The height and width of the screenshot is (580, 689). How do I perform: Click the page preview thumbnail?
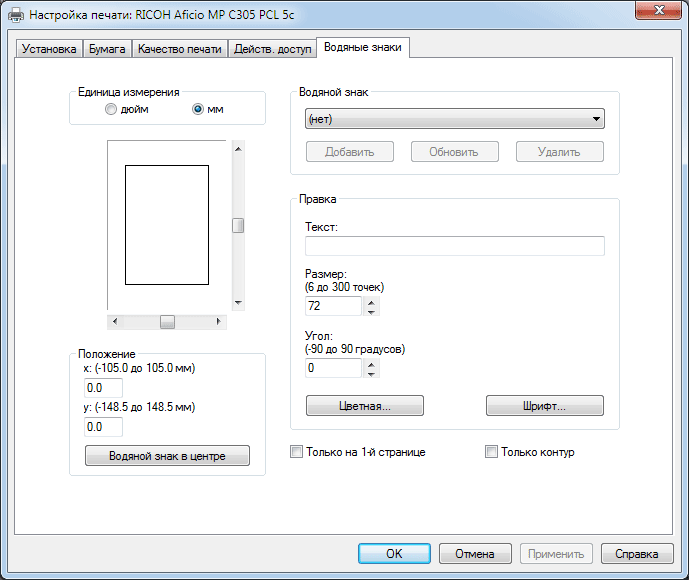click(167, 225)
